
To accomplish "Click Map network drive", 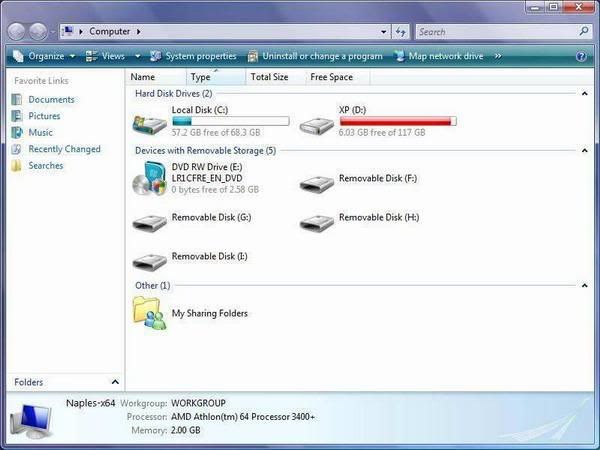I will point(439,56).
